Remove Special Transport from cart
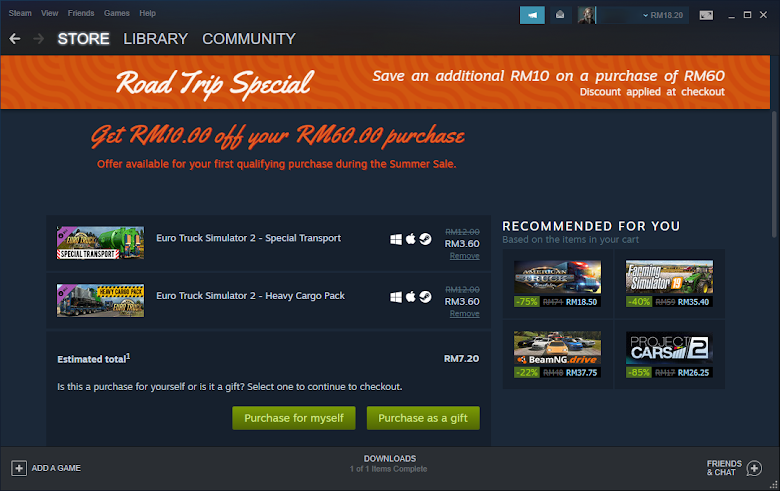 [x=465, y=256]
